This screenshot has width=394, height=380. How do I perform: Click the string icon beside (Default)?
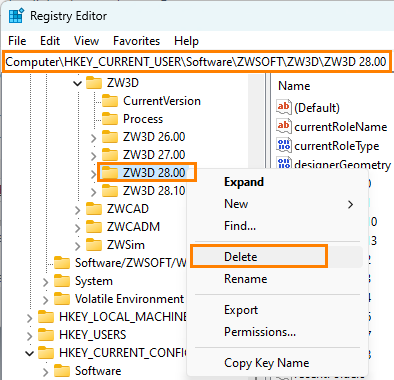click(284, 107)
